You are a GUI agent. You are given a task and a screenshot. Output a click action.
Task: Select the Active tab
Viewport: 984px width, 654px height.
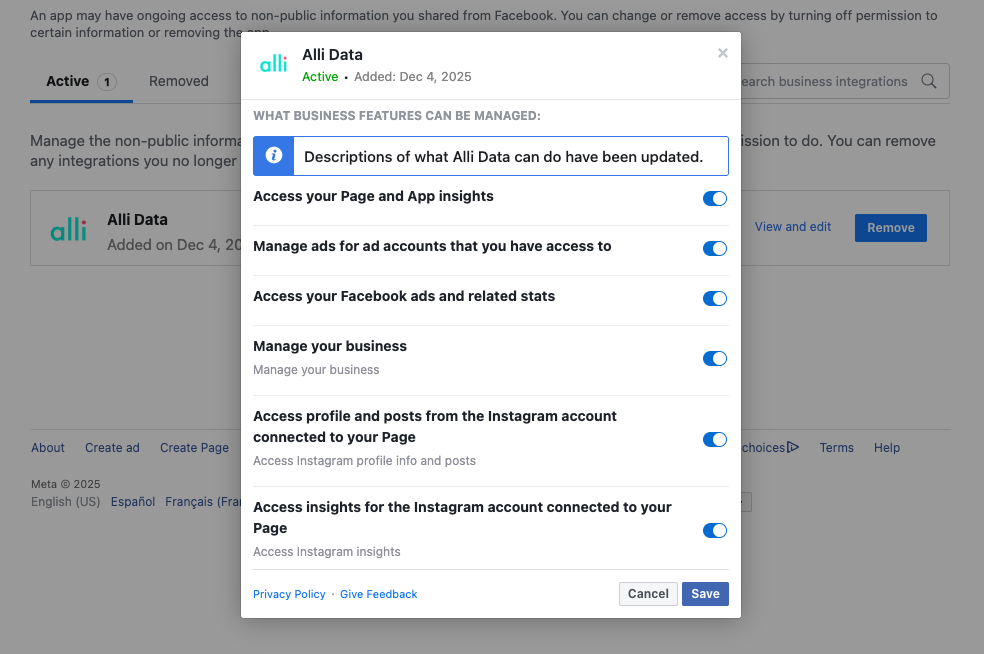(x=80, y=82)
